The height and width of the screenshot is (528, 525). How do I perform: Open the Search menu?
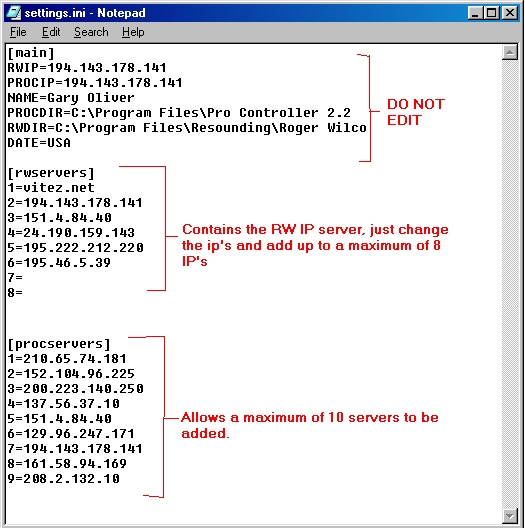click(x=91, y=32)
